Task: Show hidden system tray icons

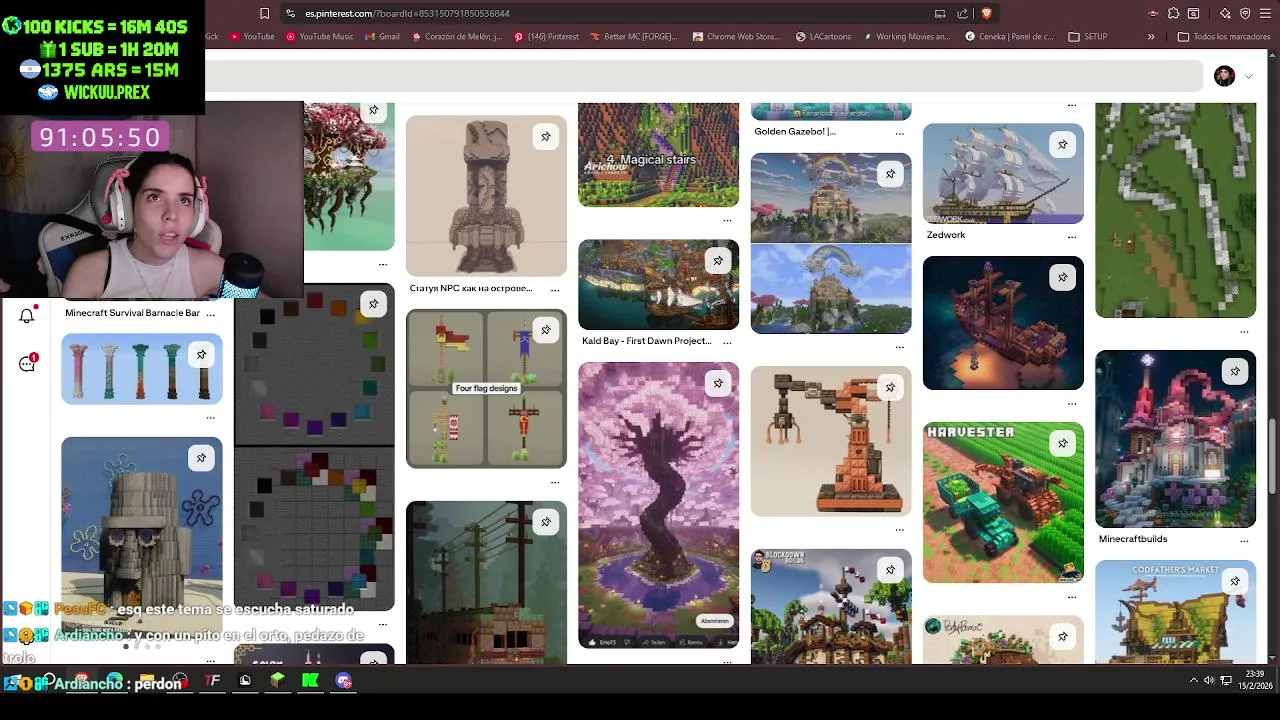Action: point(1193,681)
